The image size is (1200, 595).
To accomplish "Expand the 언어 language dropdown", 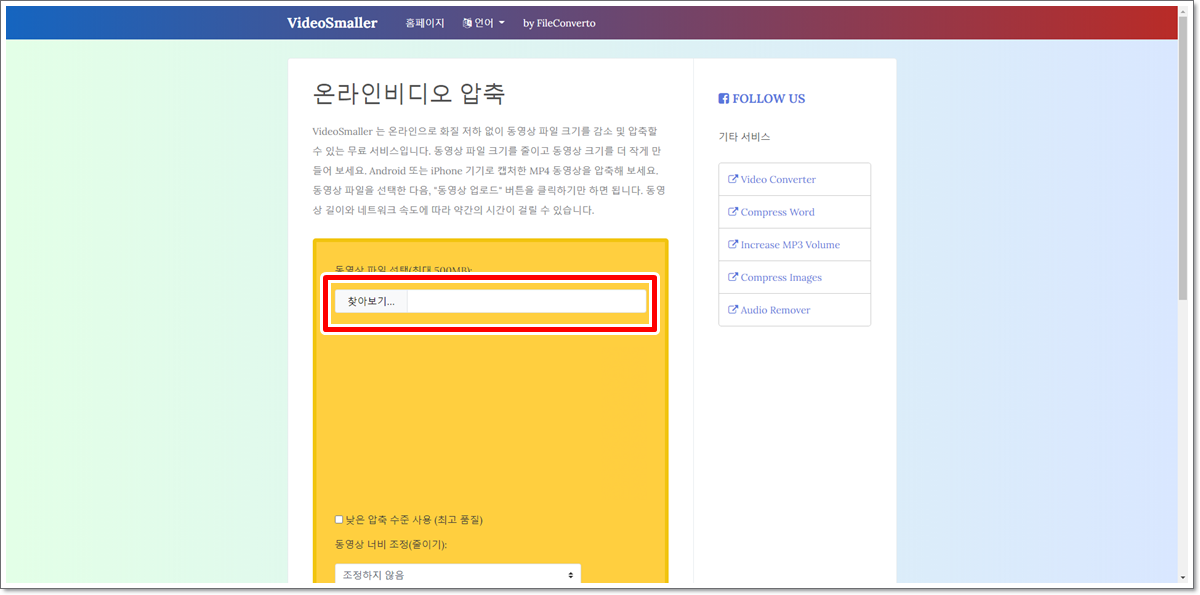I will coord(484,23).
